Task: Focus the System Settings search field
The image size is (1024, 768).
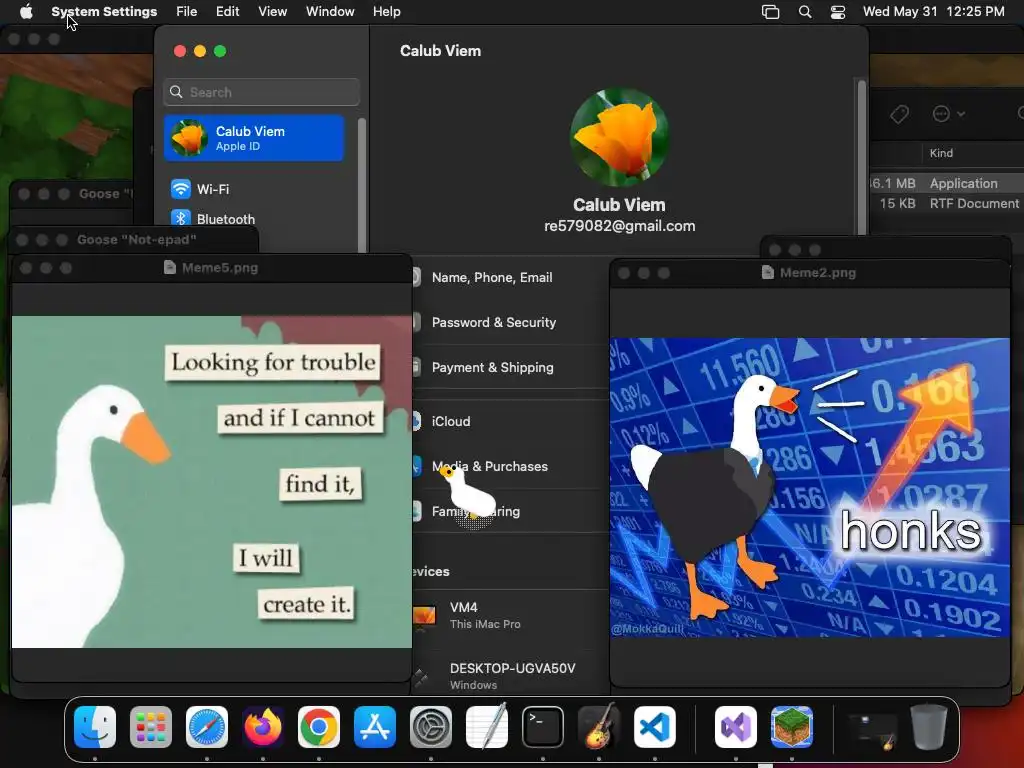Action: click(x=261, y=92)
